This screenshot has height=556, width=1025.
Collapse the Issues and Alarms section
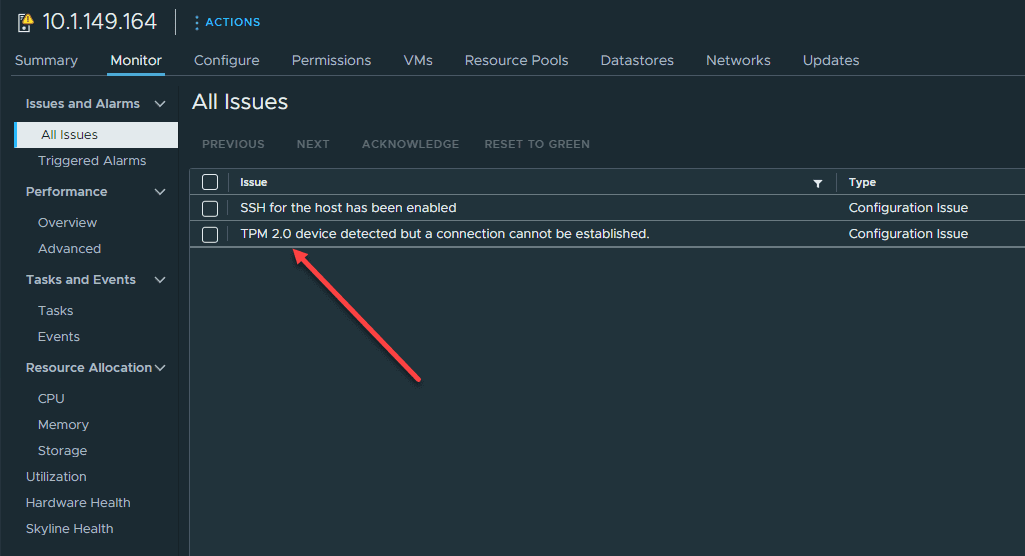160,104
